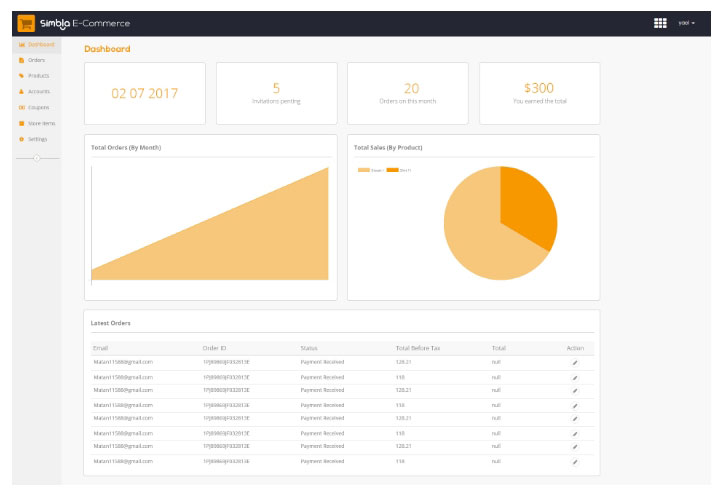Open the 5 invitations pending card

(277, 94)
